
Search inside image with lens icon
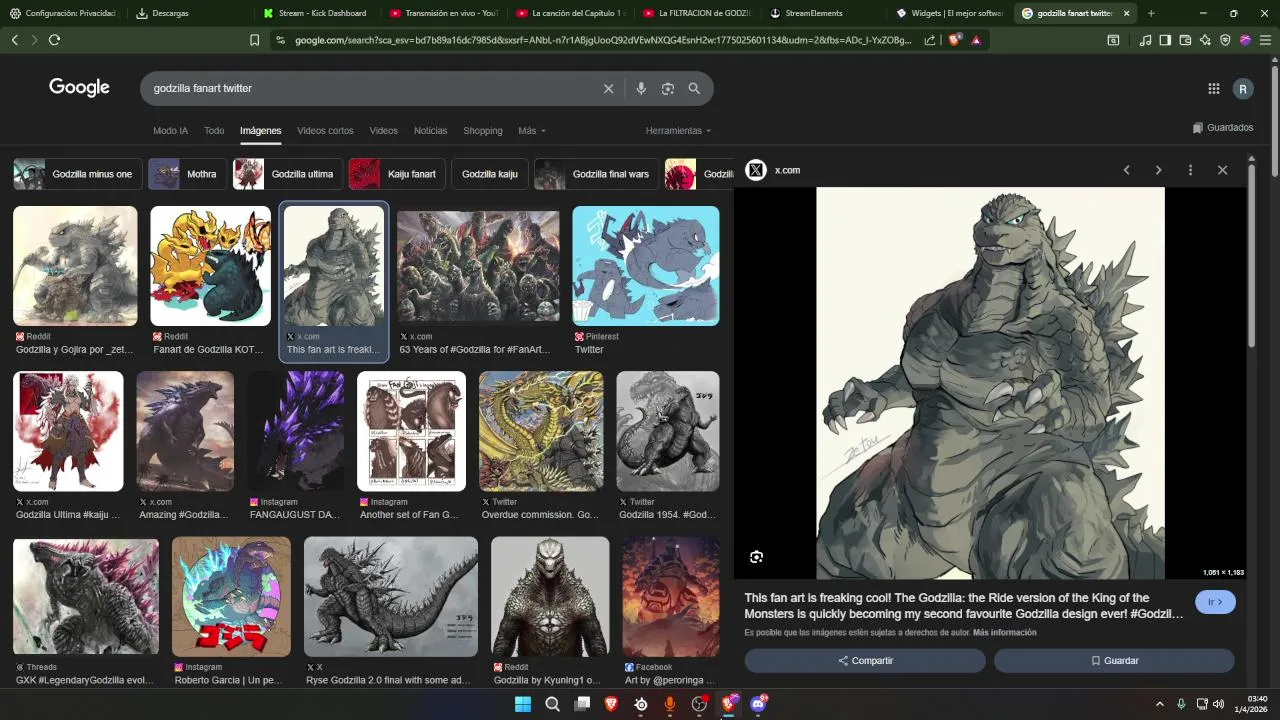click(756, 557)
